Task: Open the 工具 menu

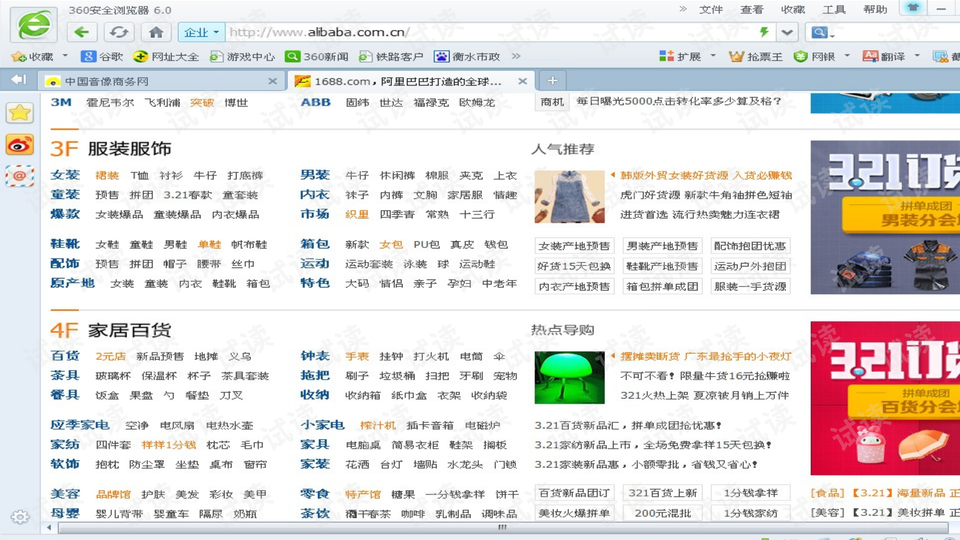Action: point(833,10)
